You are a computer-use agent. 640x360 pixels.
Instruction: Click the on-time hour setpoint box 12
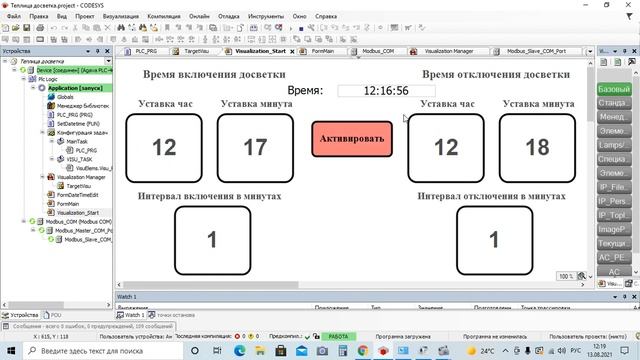point(164,148)
